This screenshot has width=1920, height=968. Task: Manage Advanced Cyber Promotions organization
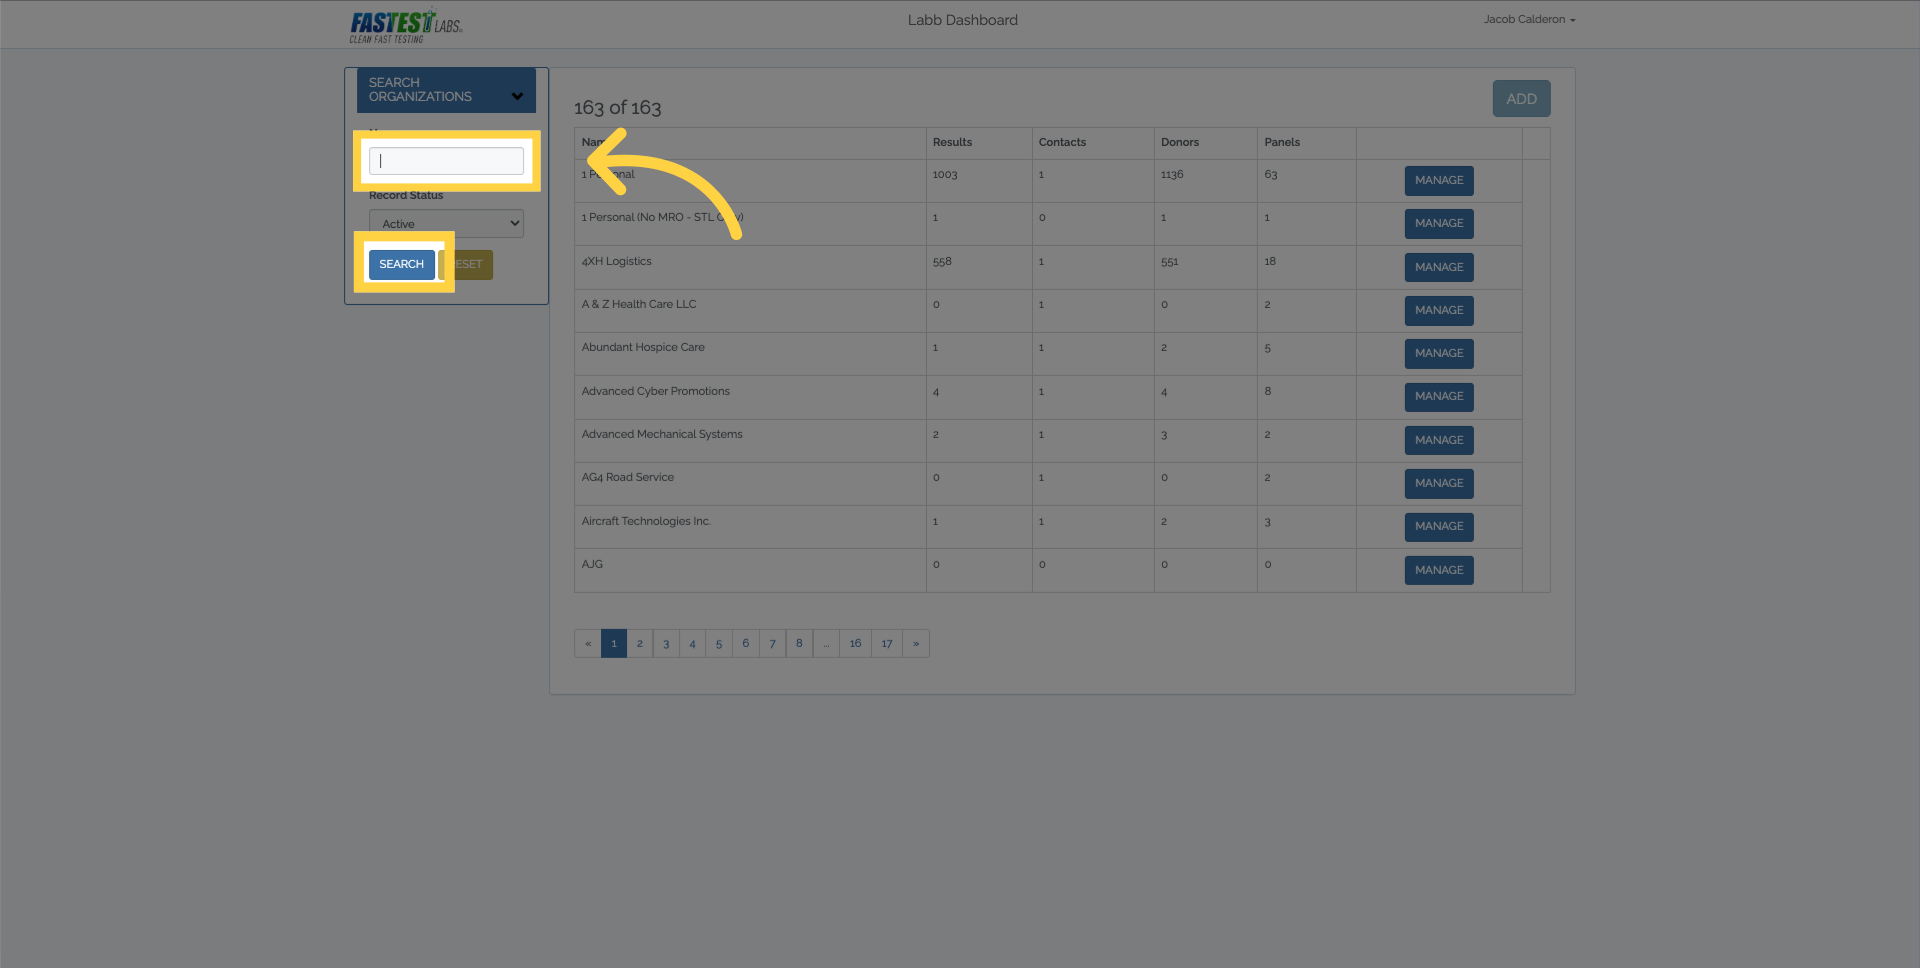(1438, 397)
